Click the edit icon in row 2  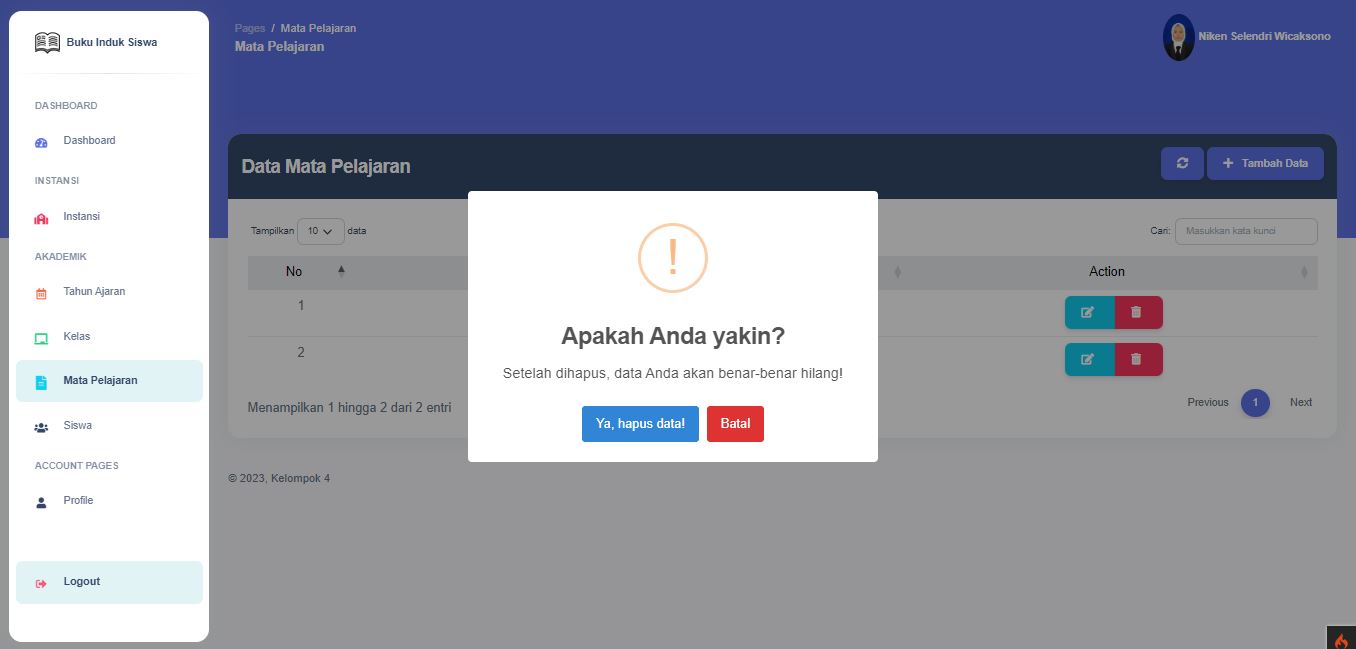pyautogui.click(x=1088, y=359)
